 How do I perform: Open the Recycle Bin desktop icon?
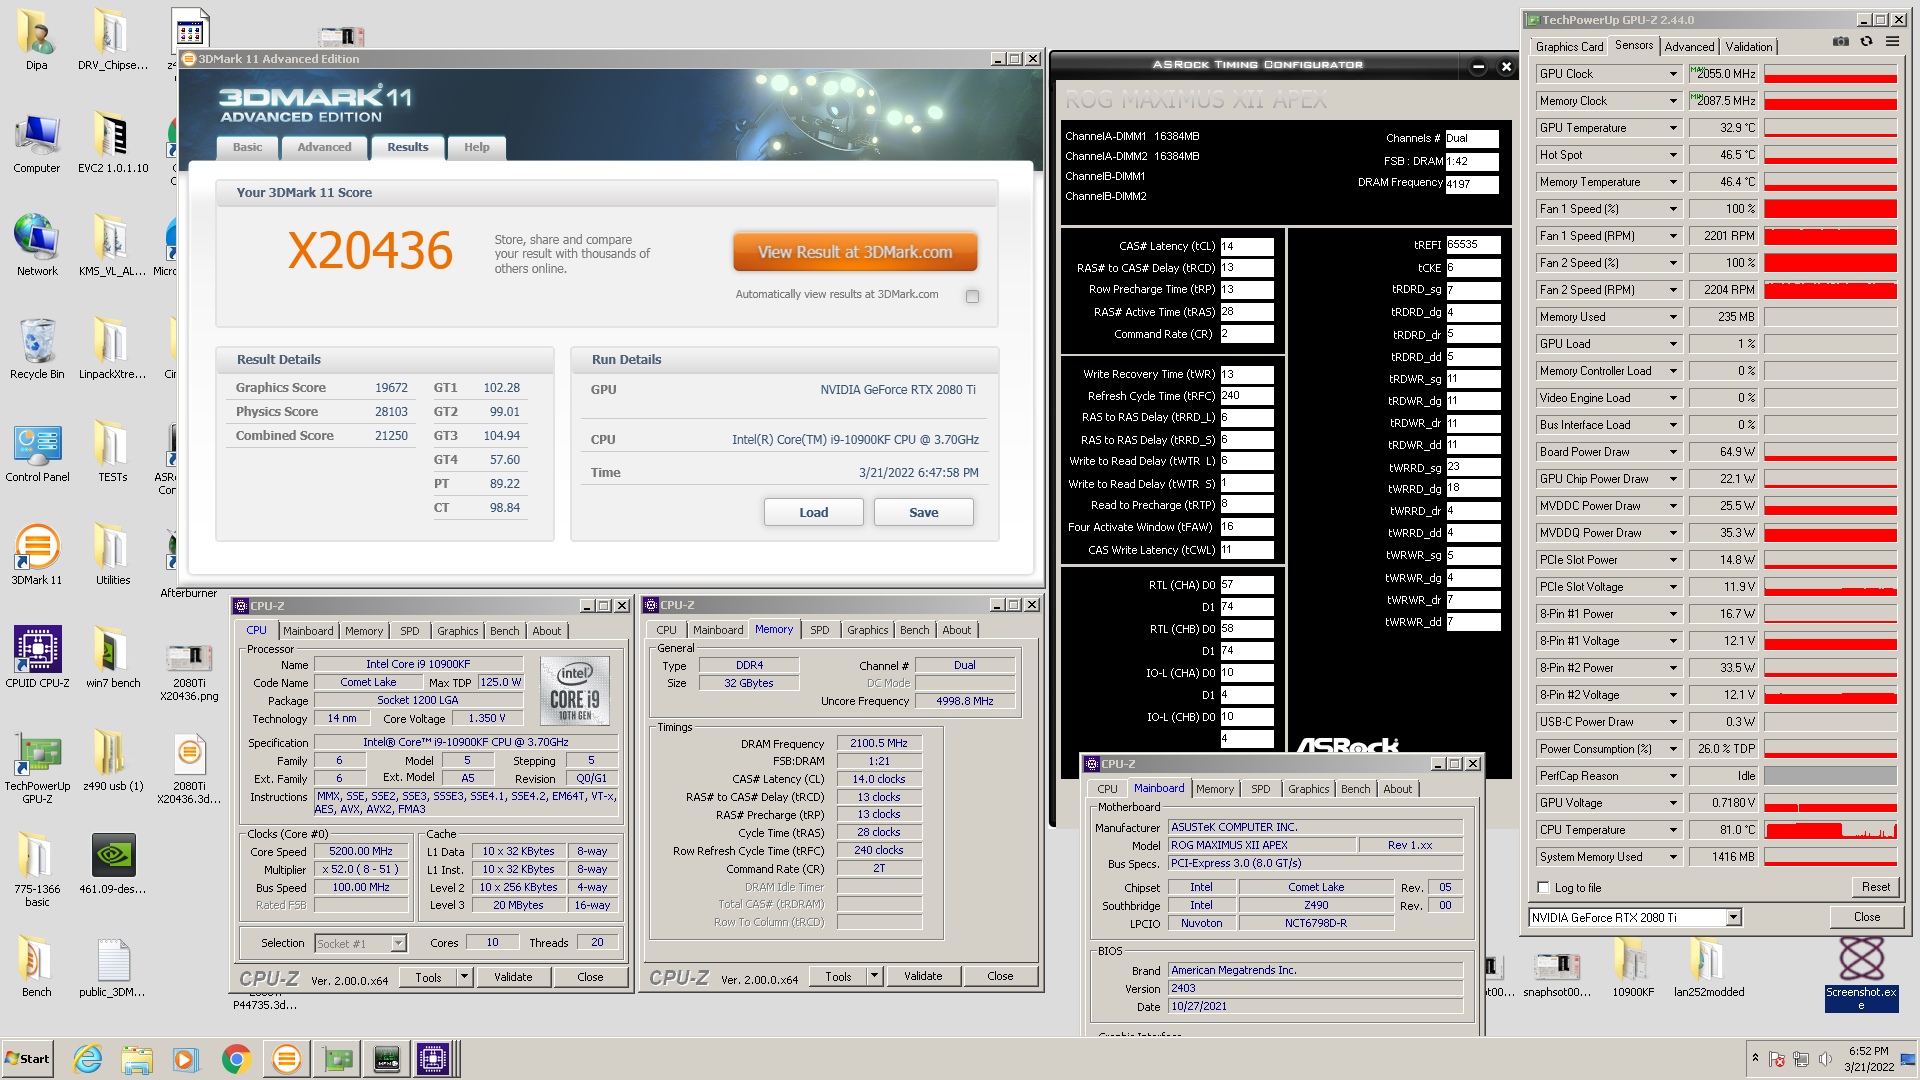click(37, 348)
